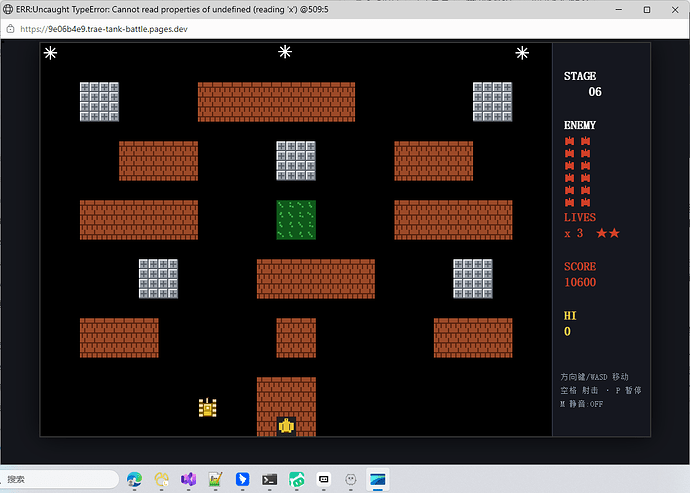Open the terminal icon in the taskbar
The height and width of the screenshot is (493, 690).
pyautogui.click(x=269, y=479)
